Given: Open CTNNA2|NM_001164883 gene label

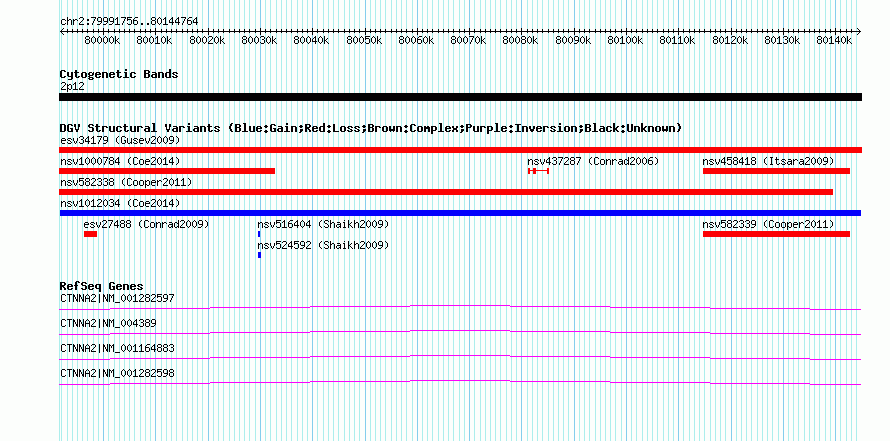Looking at the screenshot, I should pyautogui.click(x=117, y=348).
